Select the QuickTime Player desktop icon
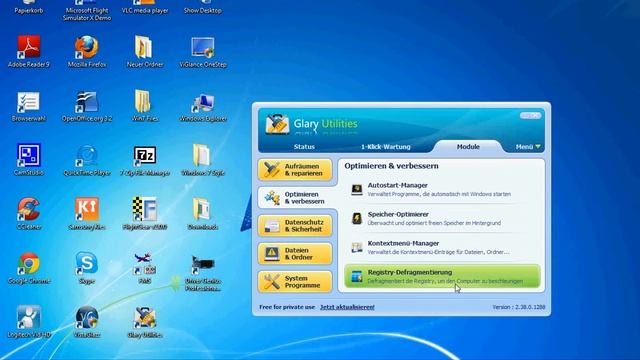 click(87, 156)
